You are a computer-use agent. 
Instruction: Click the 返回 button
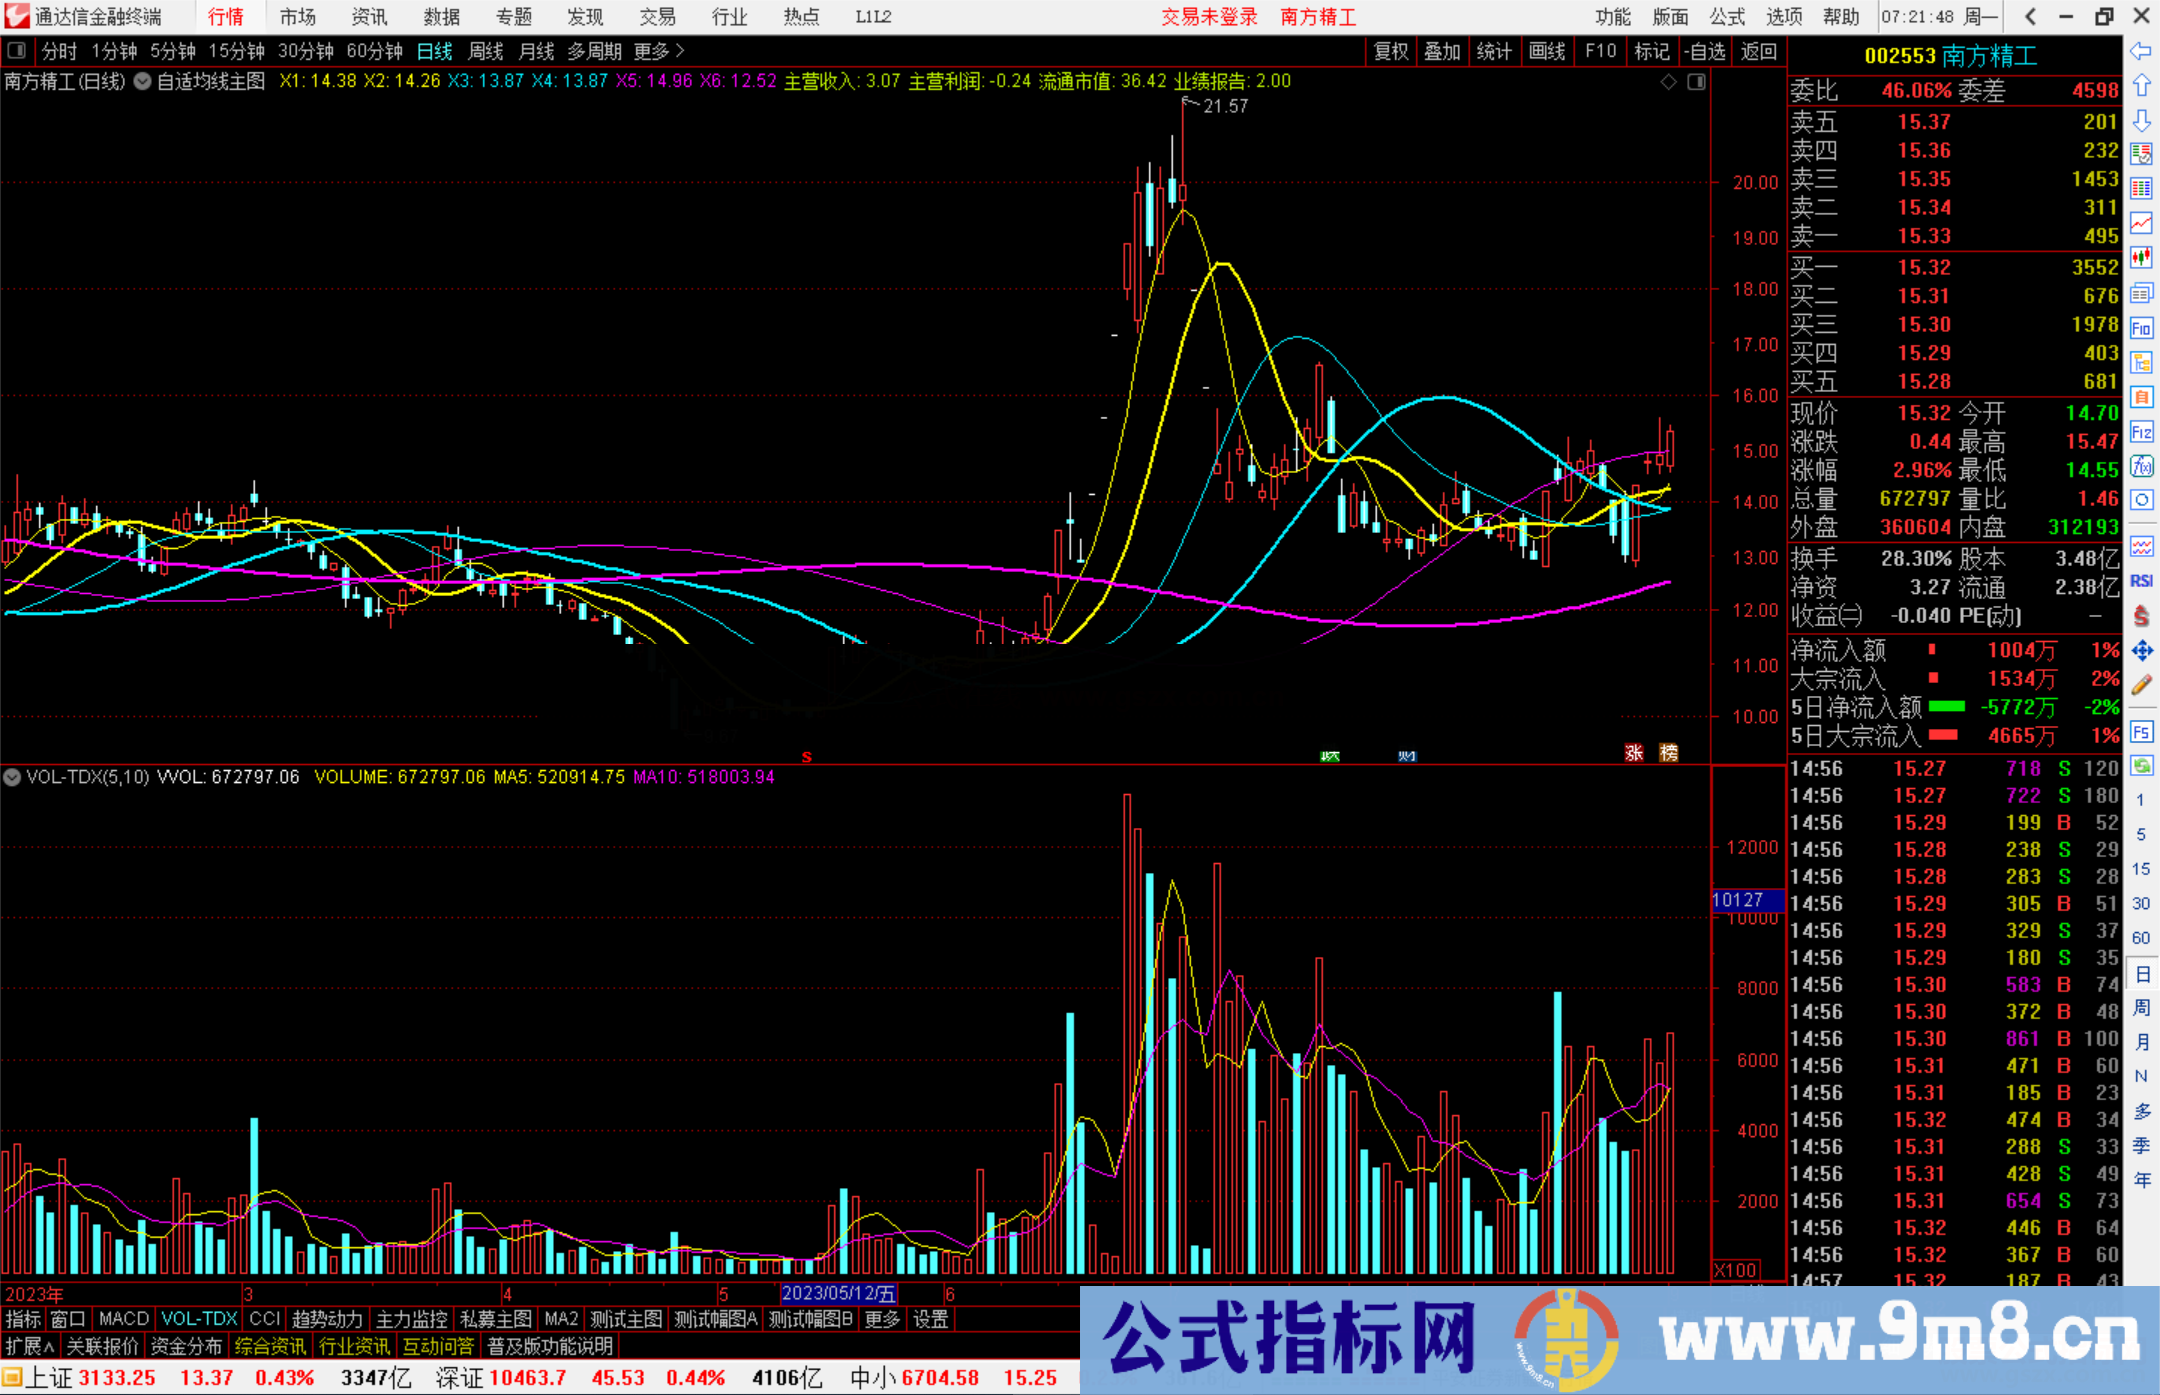1758,51
